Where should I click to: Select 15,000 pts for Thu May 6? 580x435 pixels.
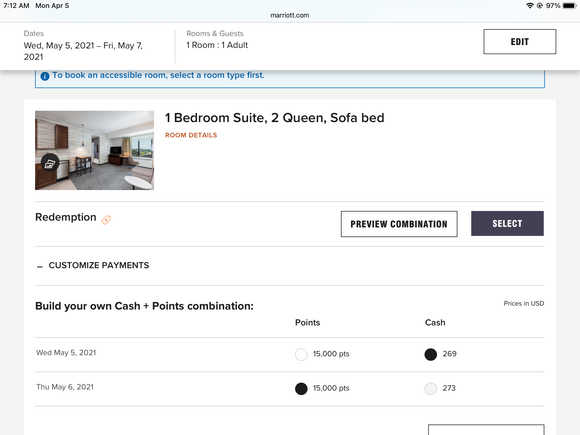point(301,388)
